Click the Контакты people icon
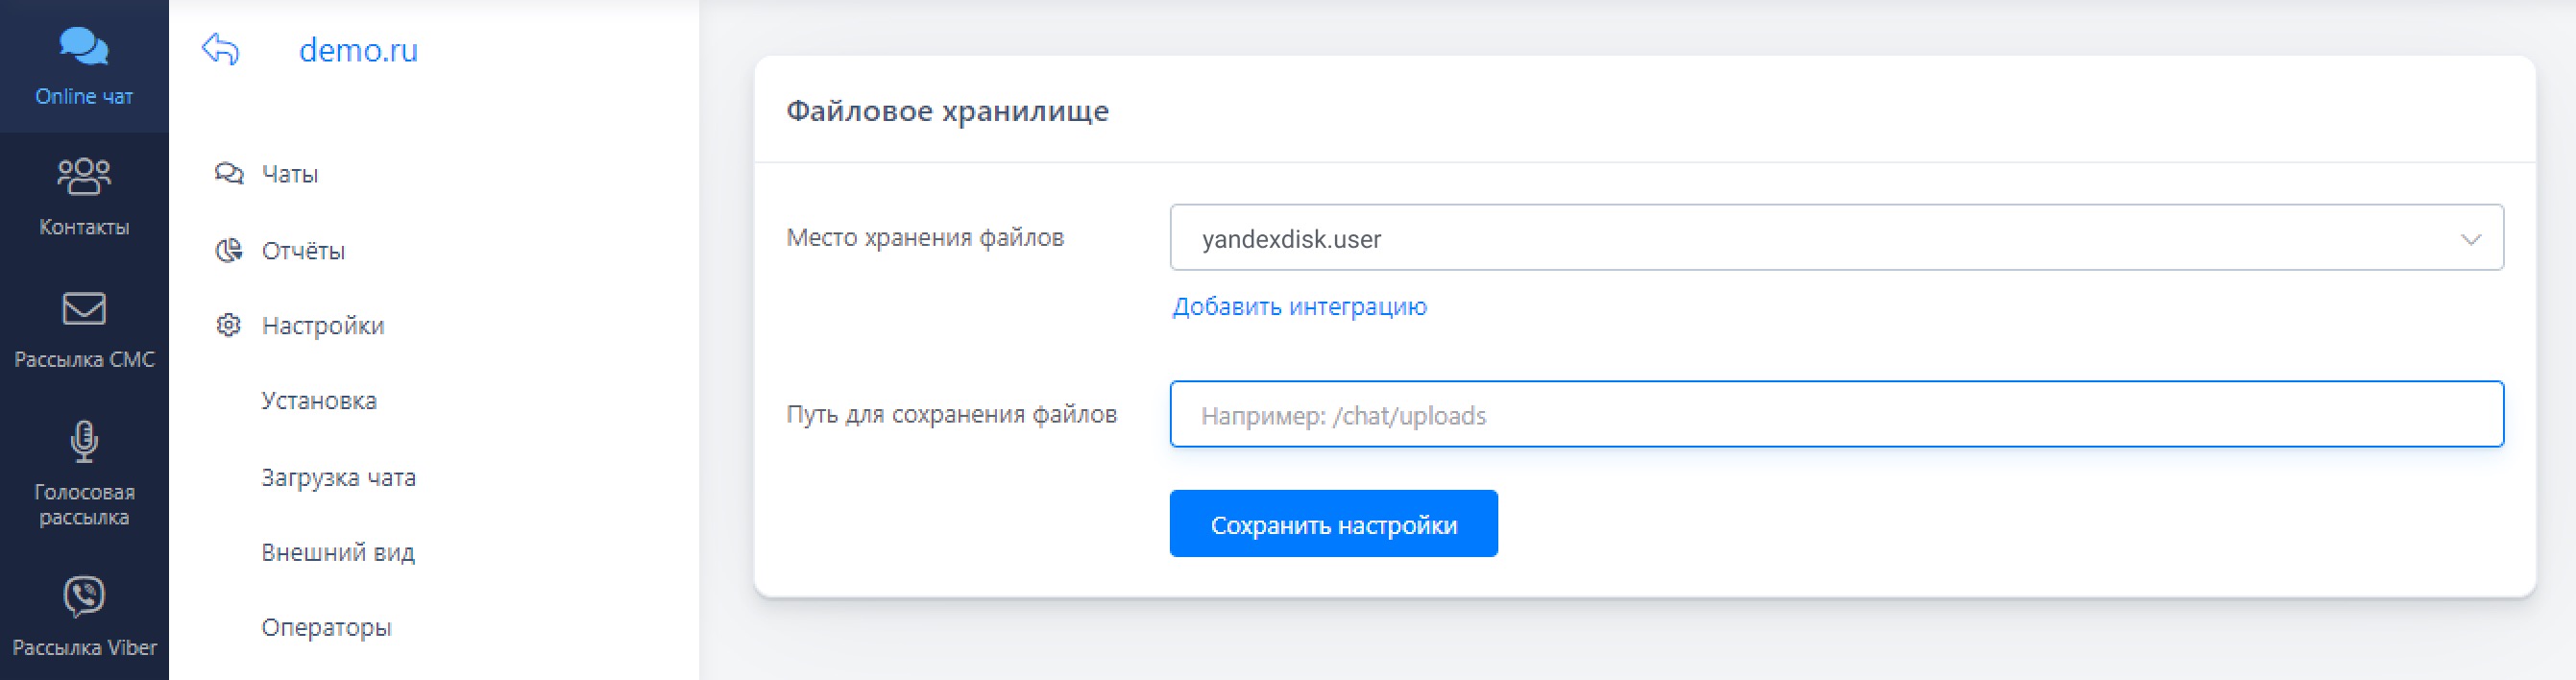Screen dimensions: 2576x680 coord(84,177)
